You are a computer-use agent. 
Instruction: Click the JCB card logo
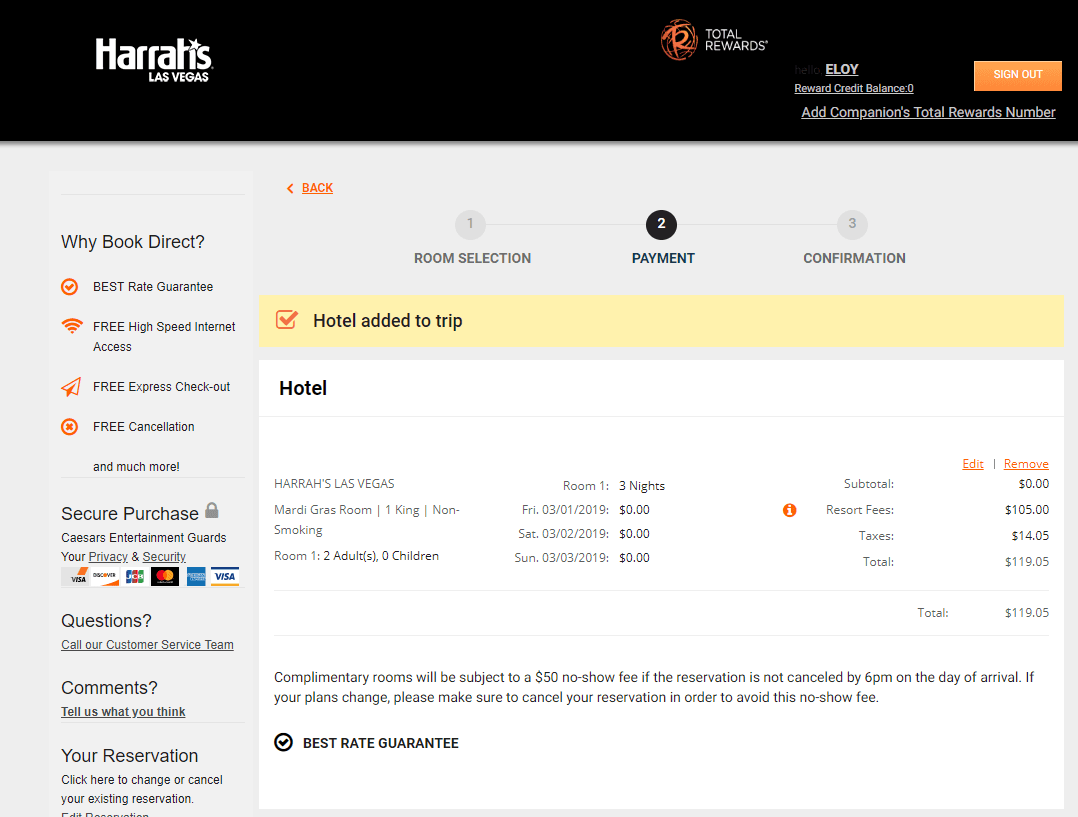(x=135, y=576)
